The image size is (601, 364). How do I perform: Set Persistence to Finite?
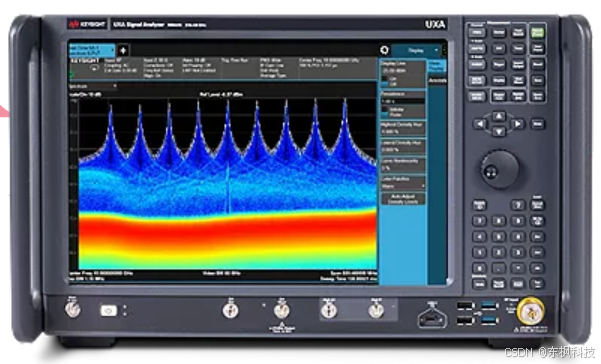(392, 114)
